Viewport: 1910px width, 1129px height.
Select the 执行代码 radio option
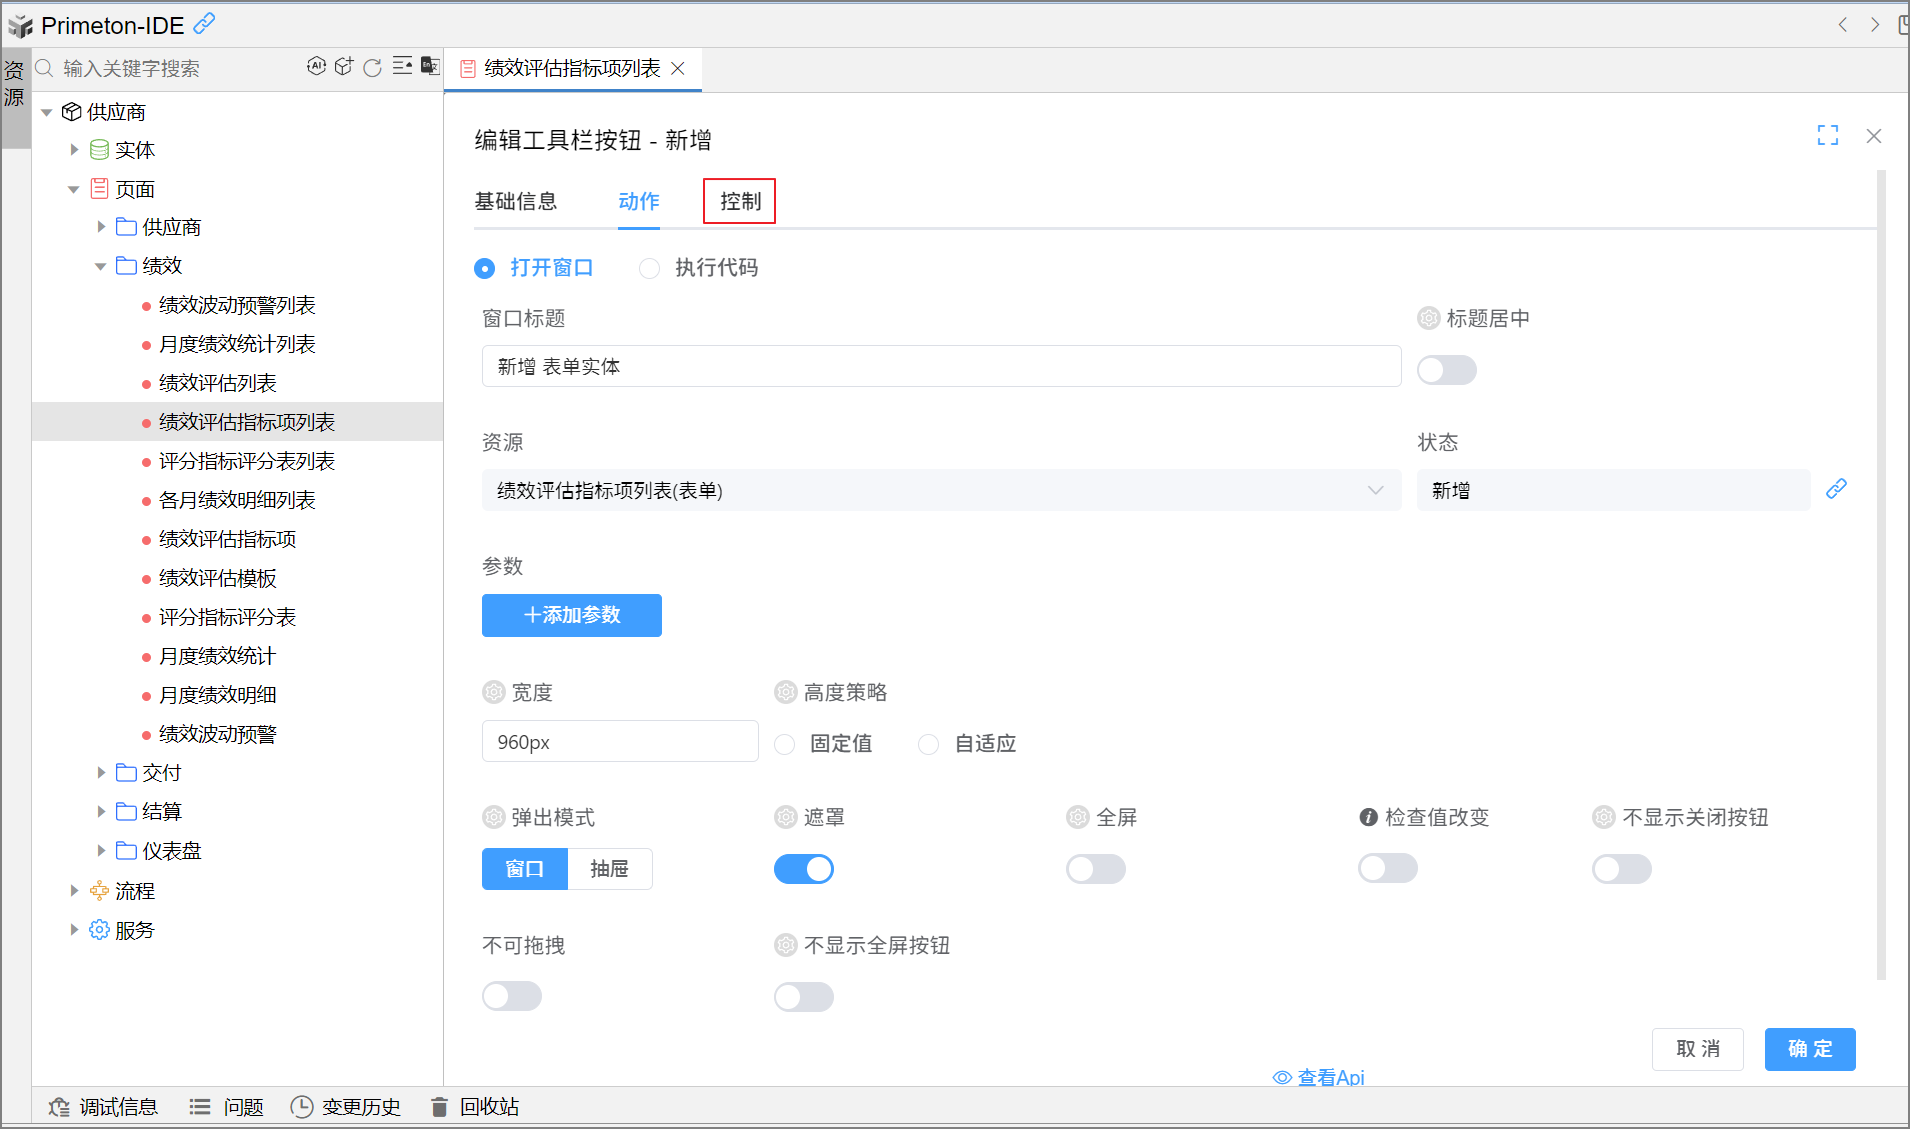(650, 268)
